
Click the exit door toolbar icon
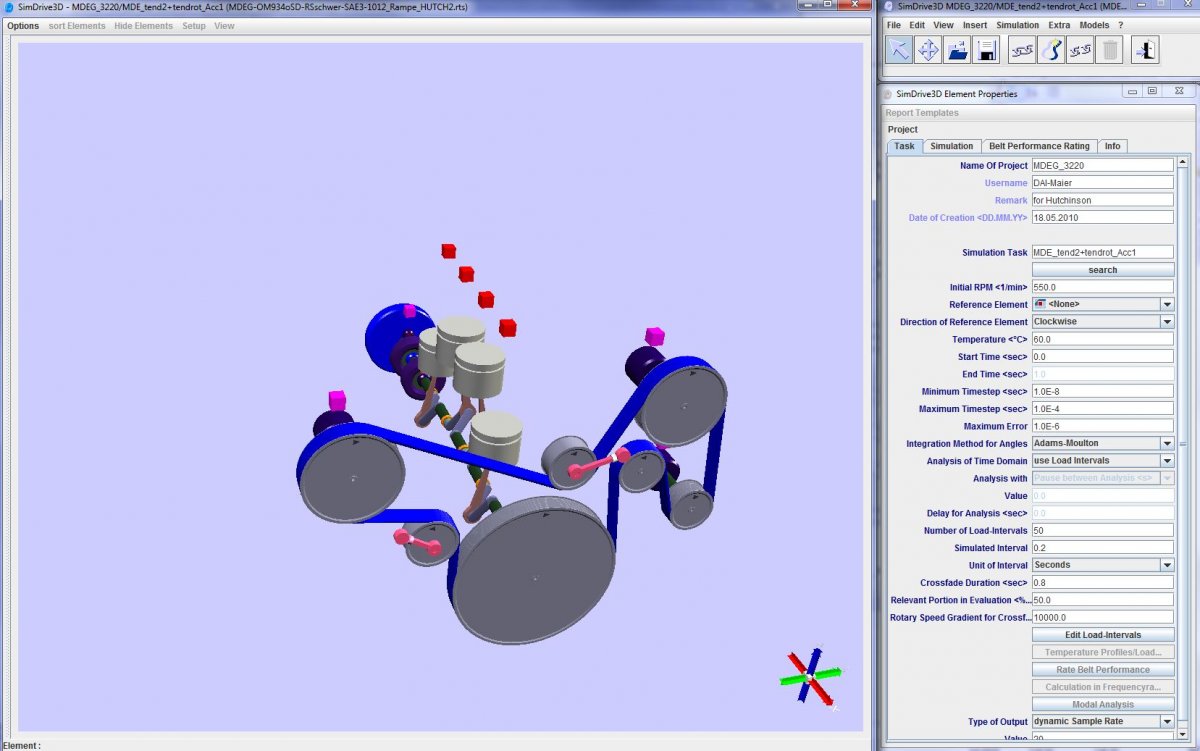1145,50
